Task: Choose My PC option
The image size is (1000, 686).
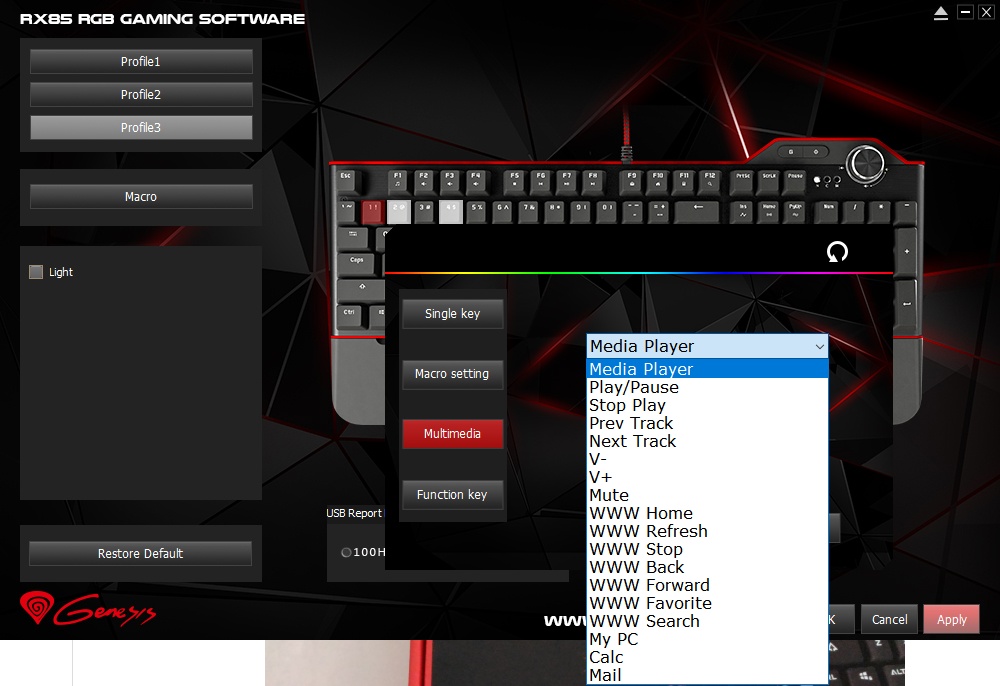Action: pyautogui.click(x=707, y=639)
